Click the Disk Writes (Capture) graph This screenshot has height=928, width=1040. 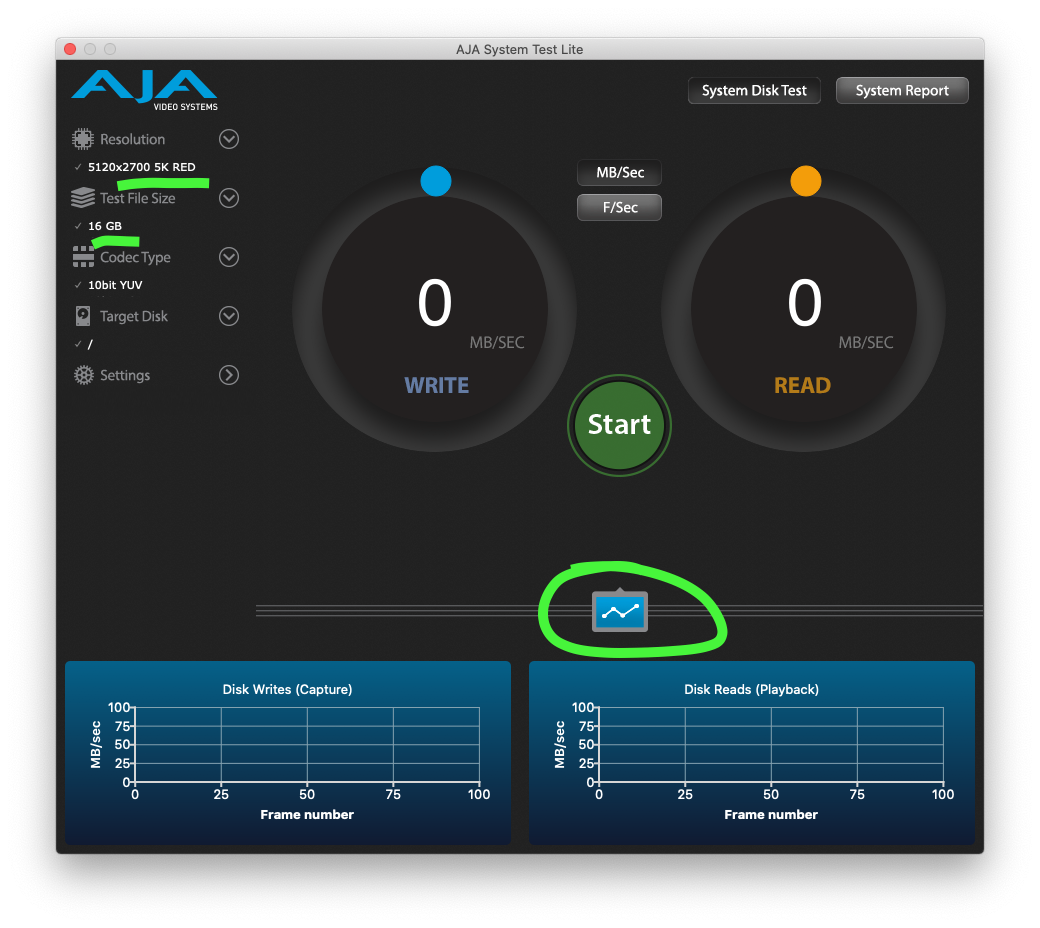coord(288,752)
